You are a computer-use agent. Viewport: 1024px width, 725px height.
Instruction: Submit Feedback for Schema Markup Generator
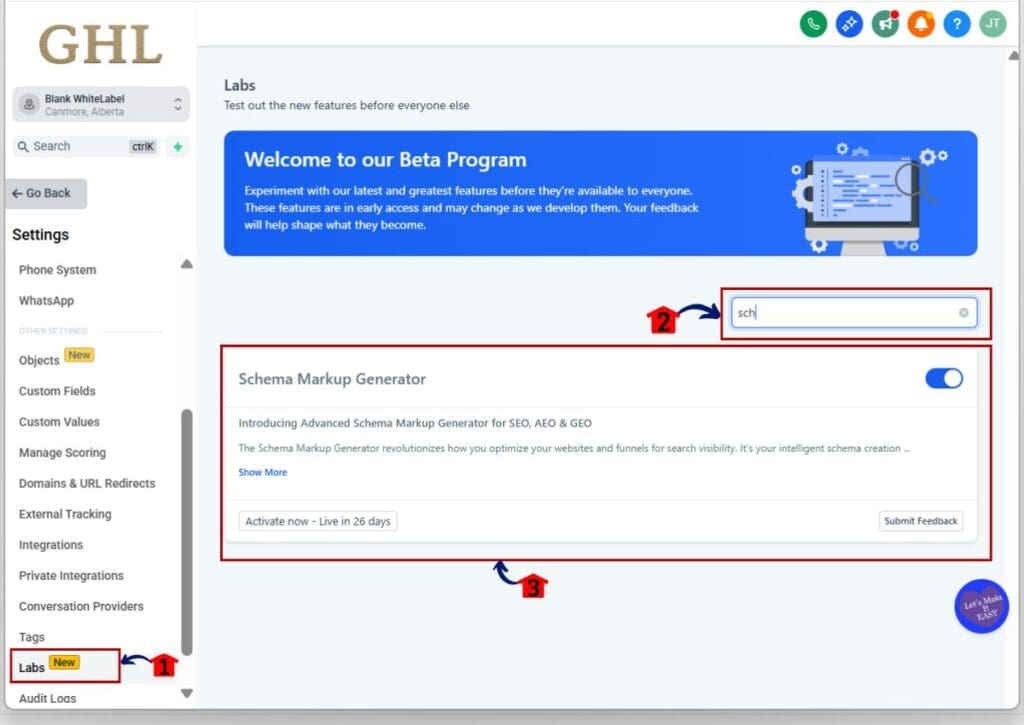[x=920, y=520]
